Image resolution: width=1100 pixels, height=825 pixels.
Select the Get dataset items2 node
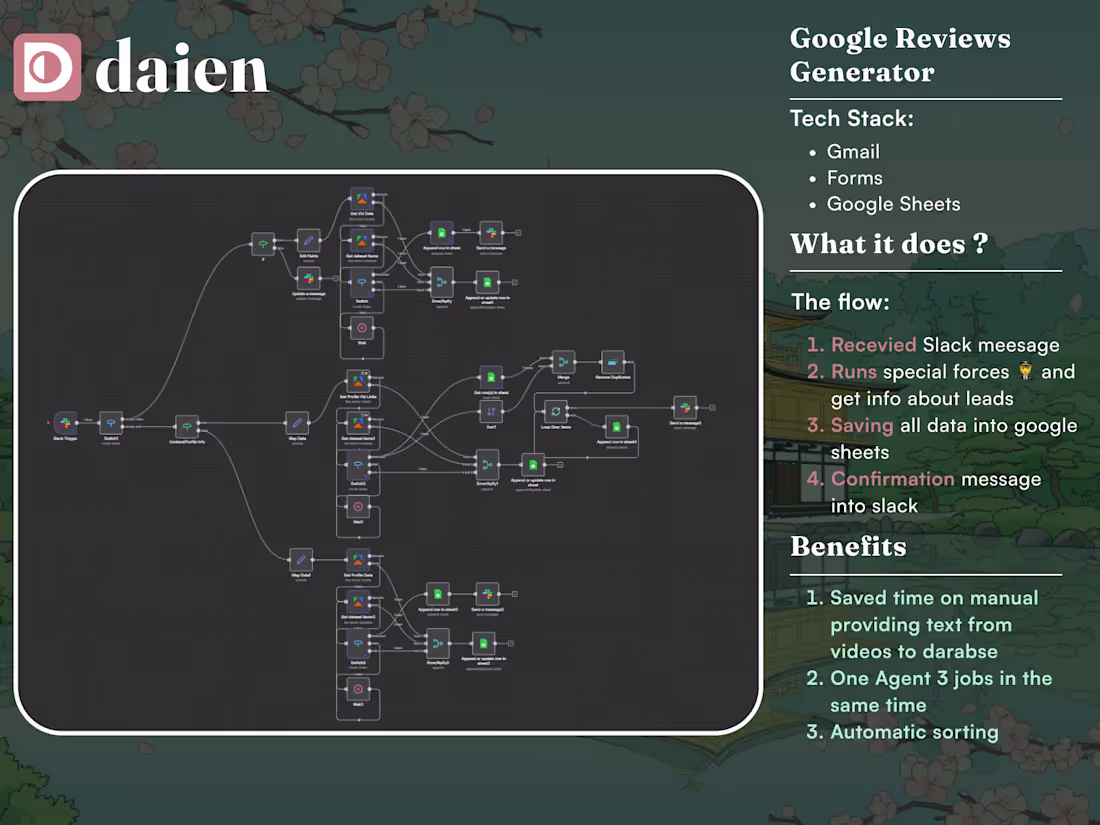coord(358,602)
